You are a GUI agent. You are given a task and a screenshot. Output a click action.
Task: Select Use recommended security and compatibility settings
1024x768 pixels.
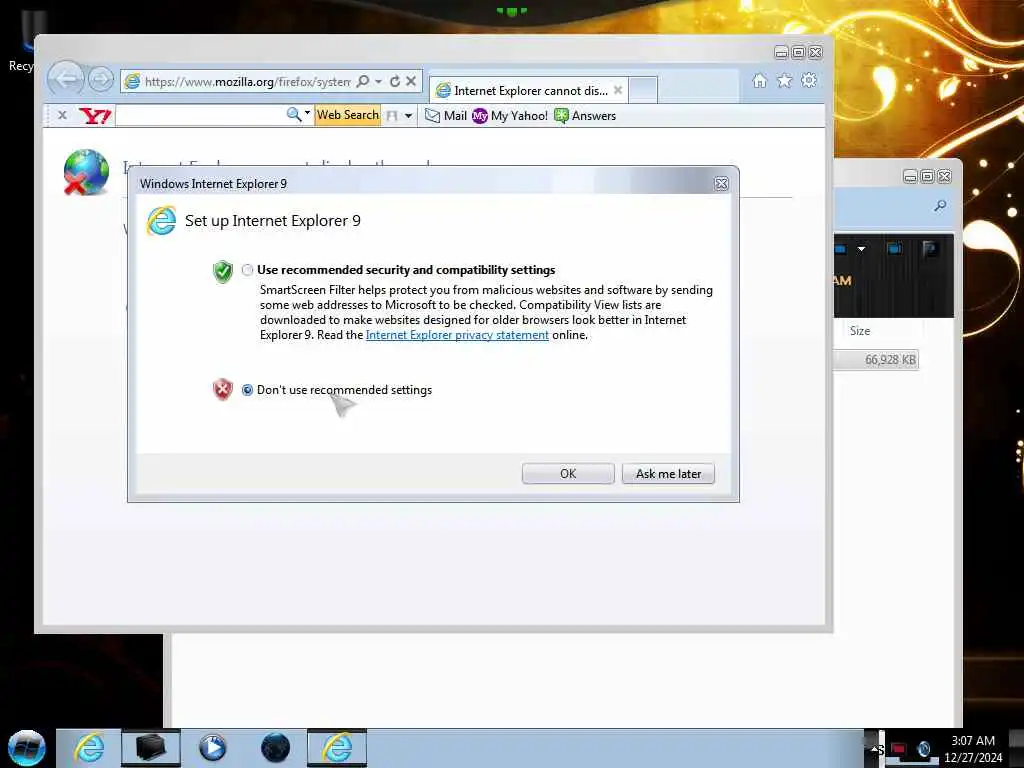tap(248, 270)
